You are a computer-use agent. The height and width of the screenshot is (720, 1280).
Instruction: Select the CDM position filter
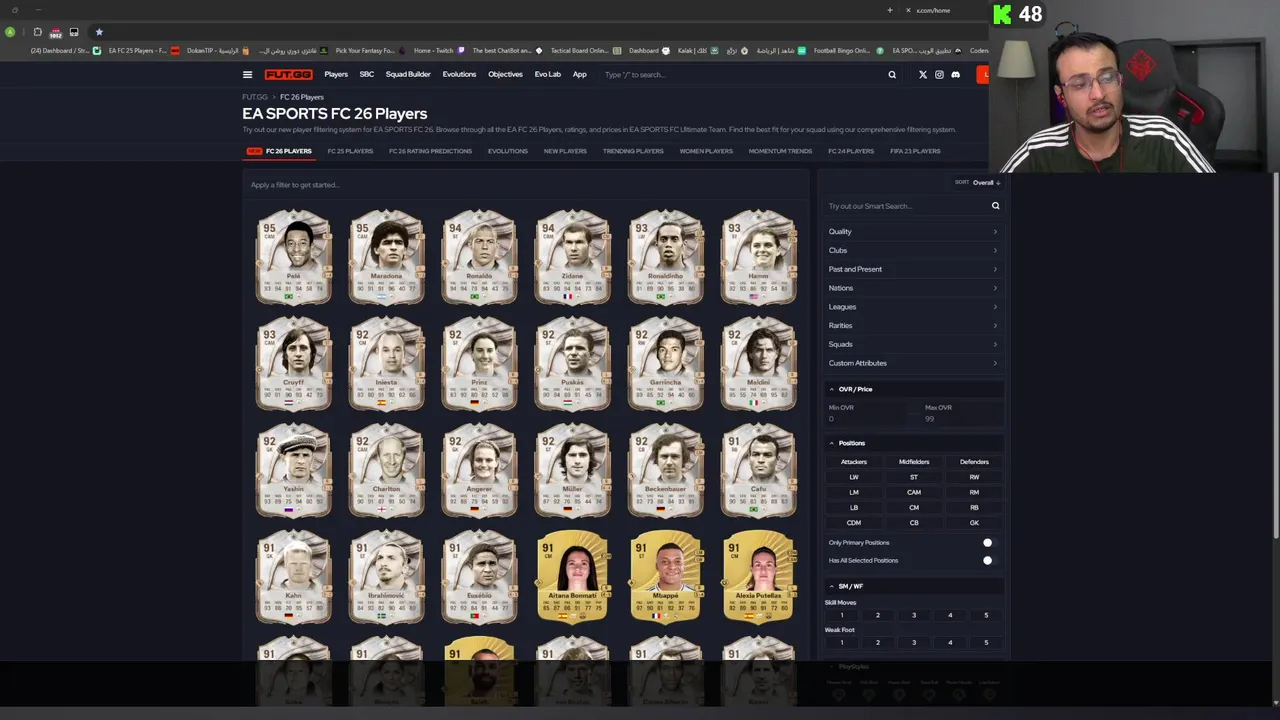tap(854, 523)
